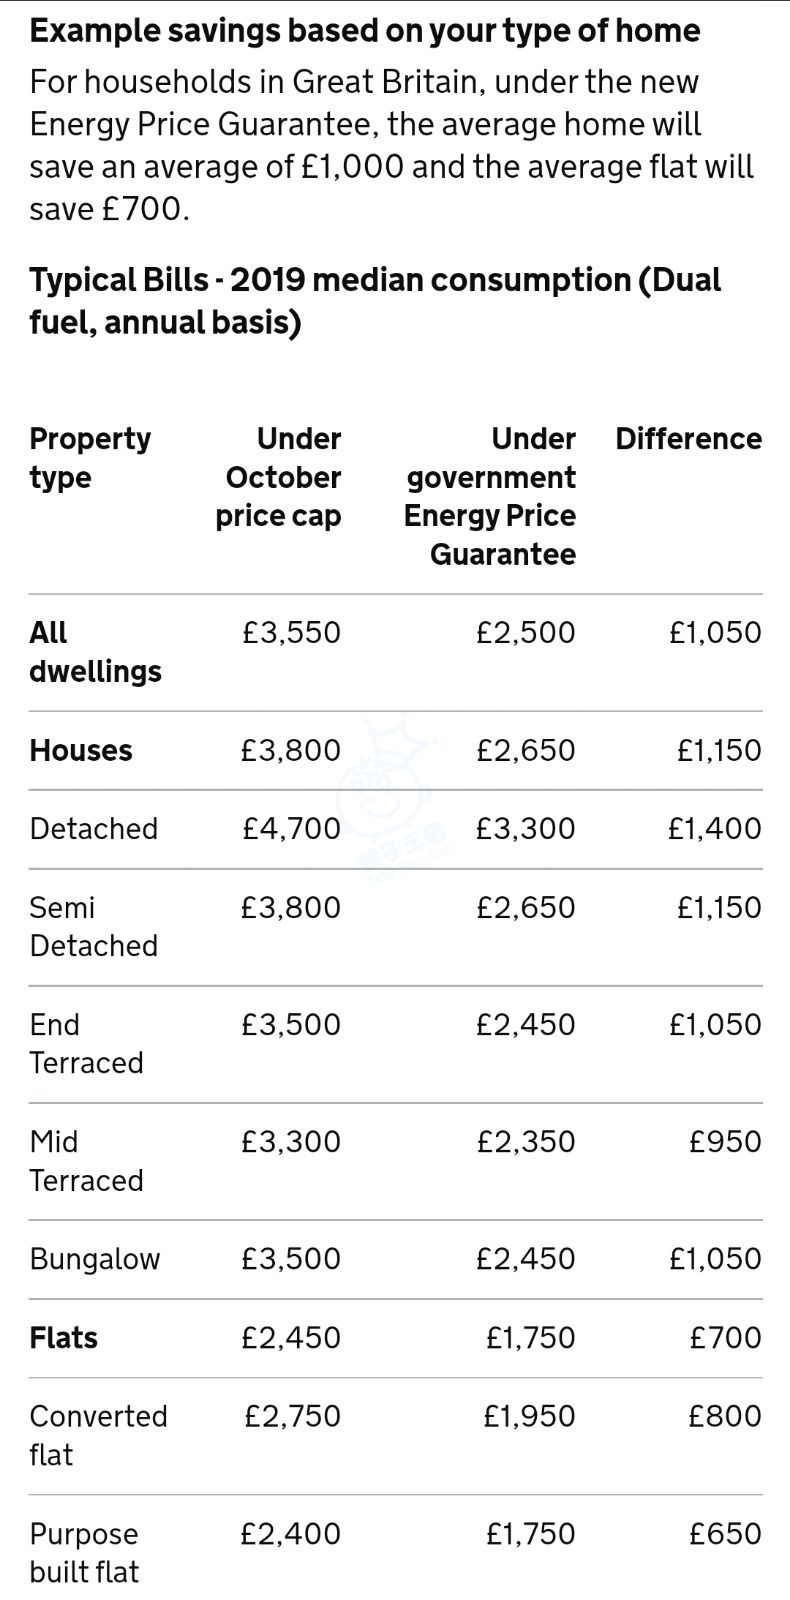Click the Purpose built flat difference £650
Image resolution: width=790 pixels, height=1600 pixels.
[726, 1534]
